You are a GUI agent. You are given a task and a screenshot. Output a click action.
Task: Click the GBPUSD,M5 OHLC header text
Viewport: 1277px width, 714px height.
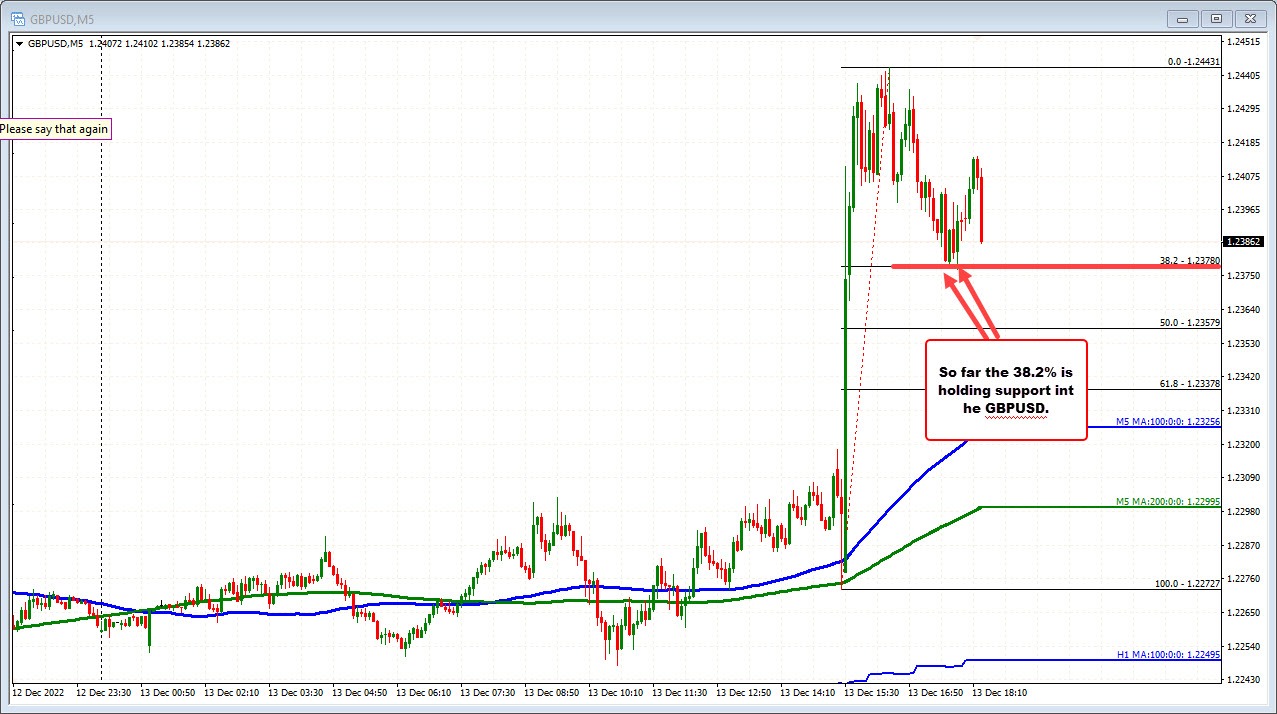(128, 44)
